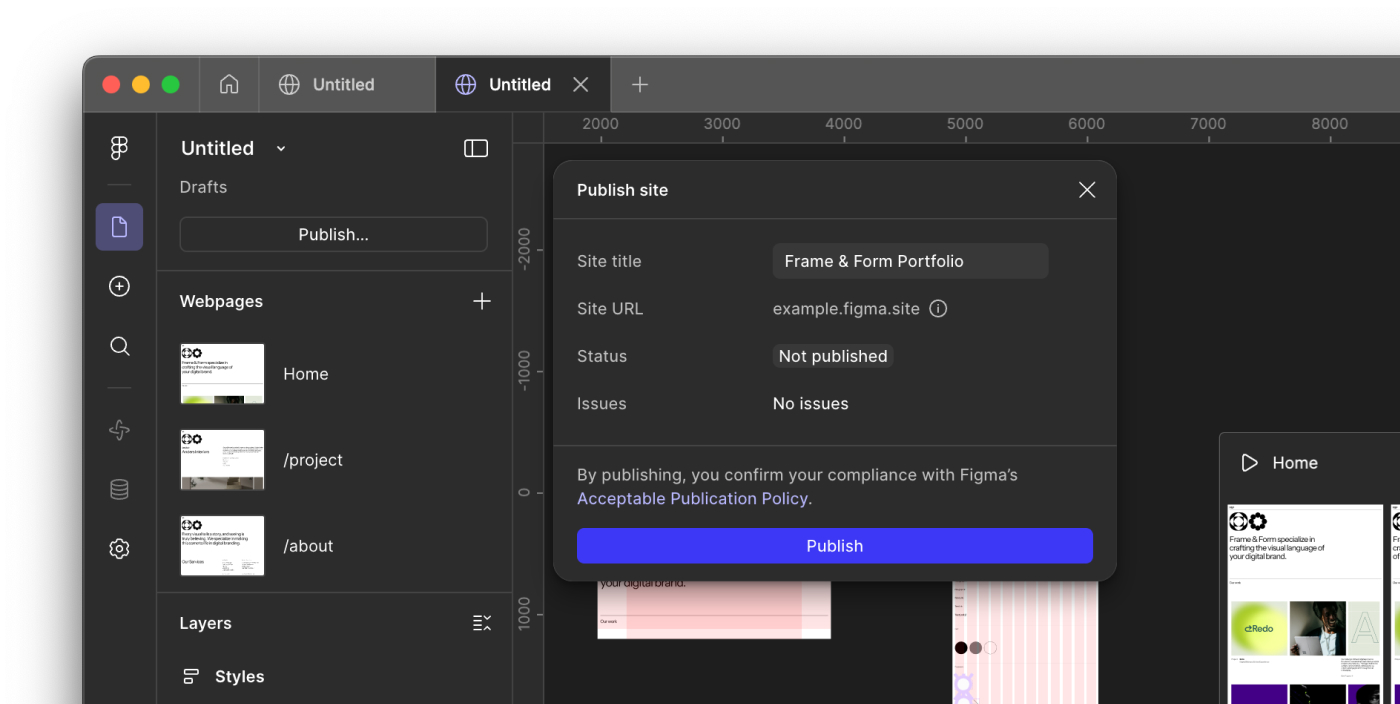The image size is (1400, 704).
Task: Expand the Untitled file name dropdown
Action: click(281, 149)
